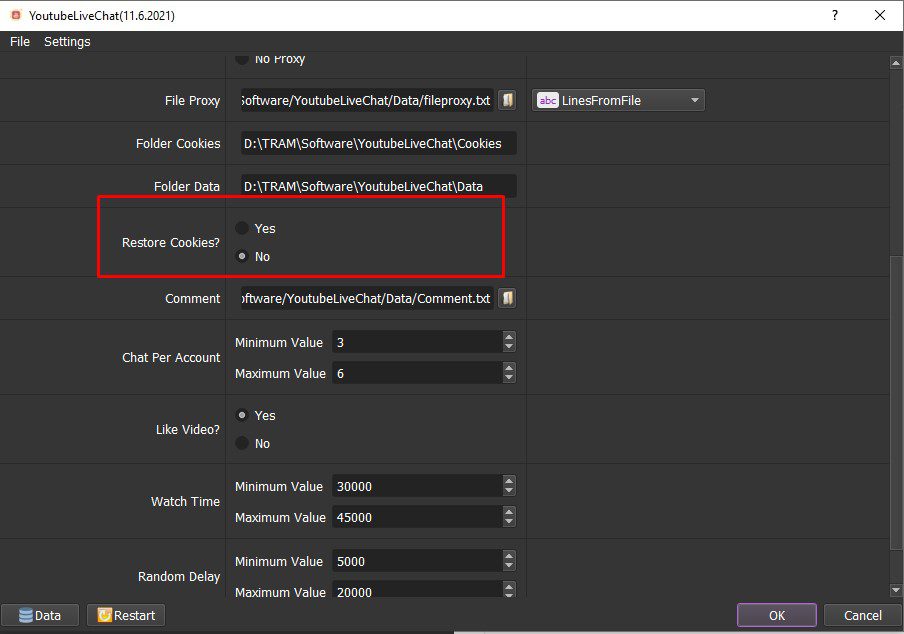Click the help question mark in title bar
This screenshot has height=634, width=904.
(834, 15)
